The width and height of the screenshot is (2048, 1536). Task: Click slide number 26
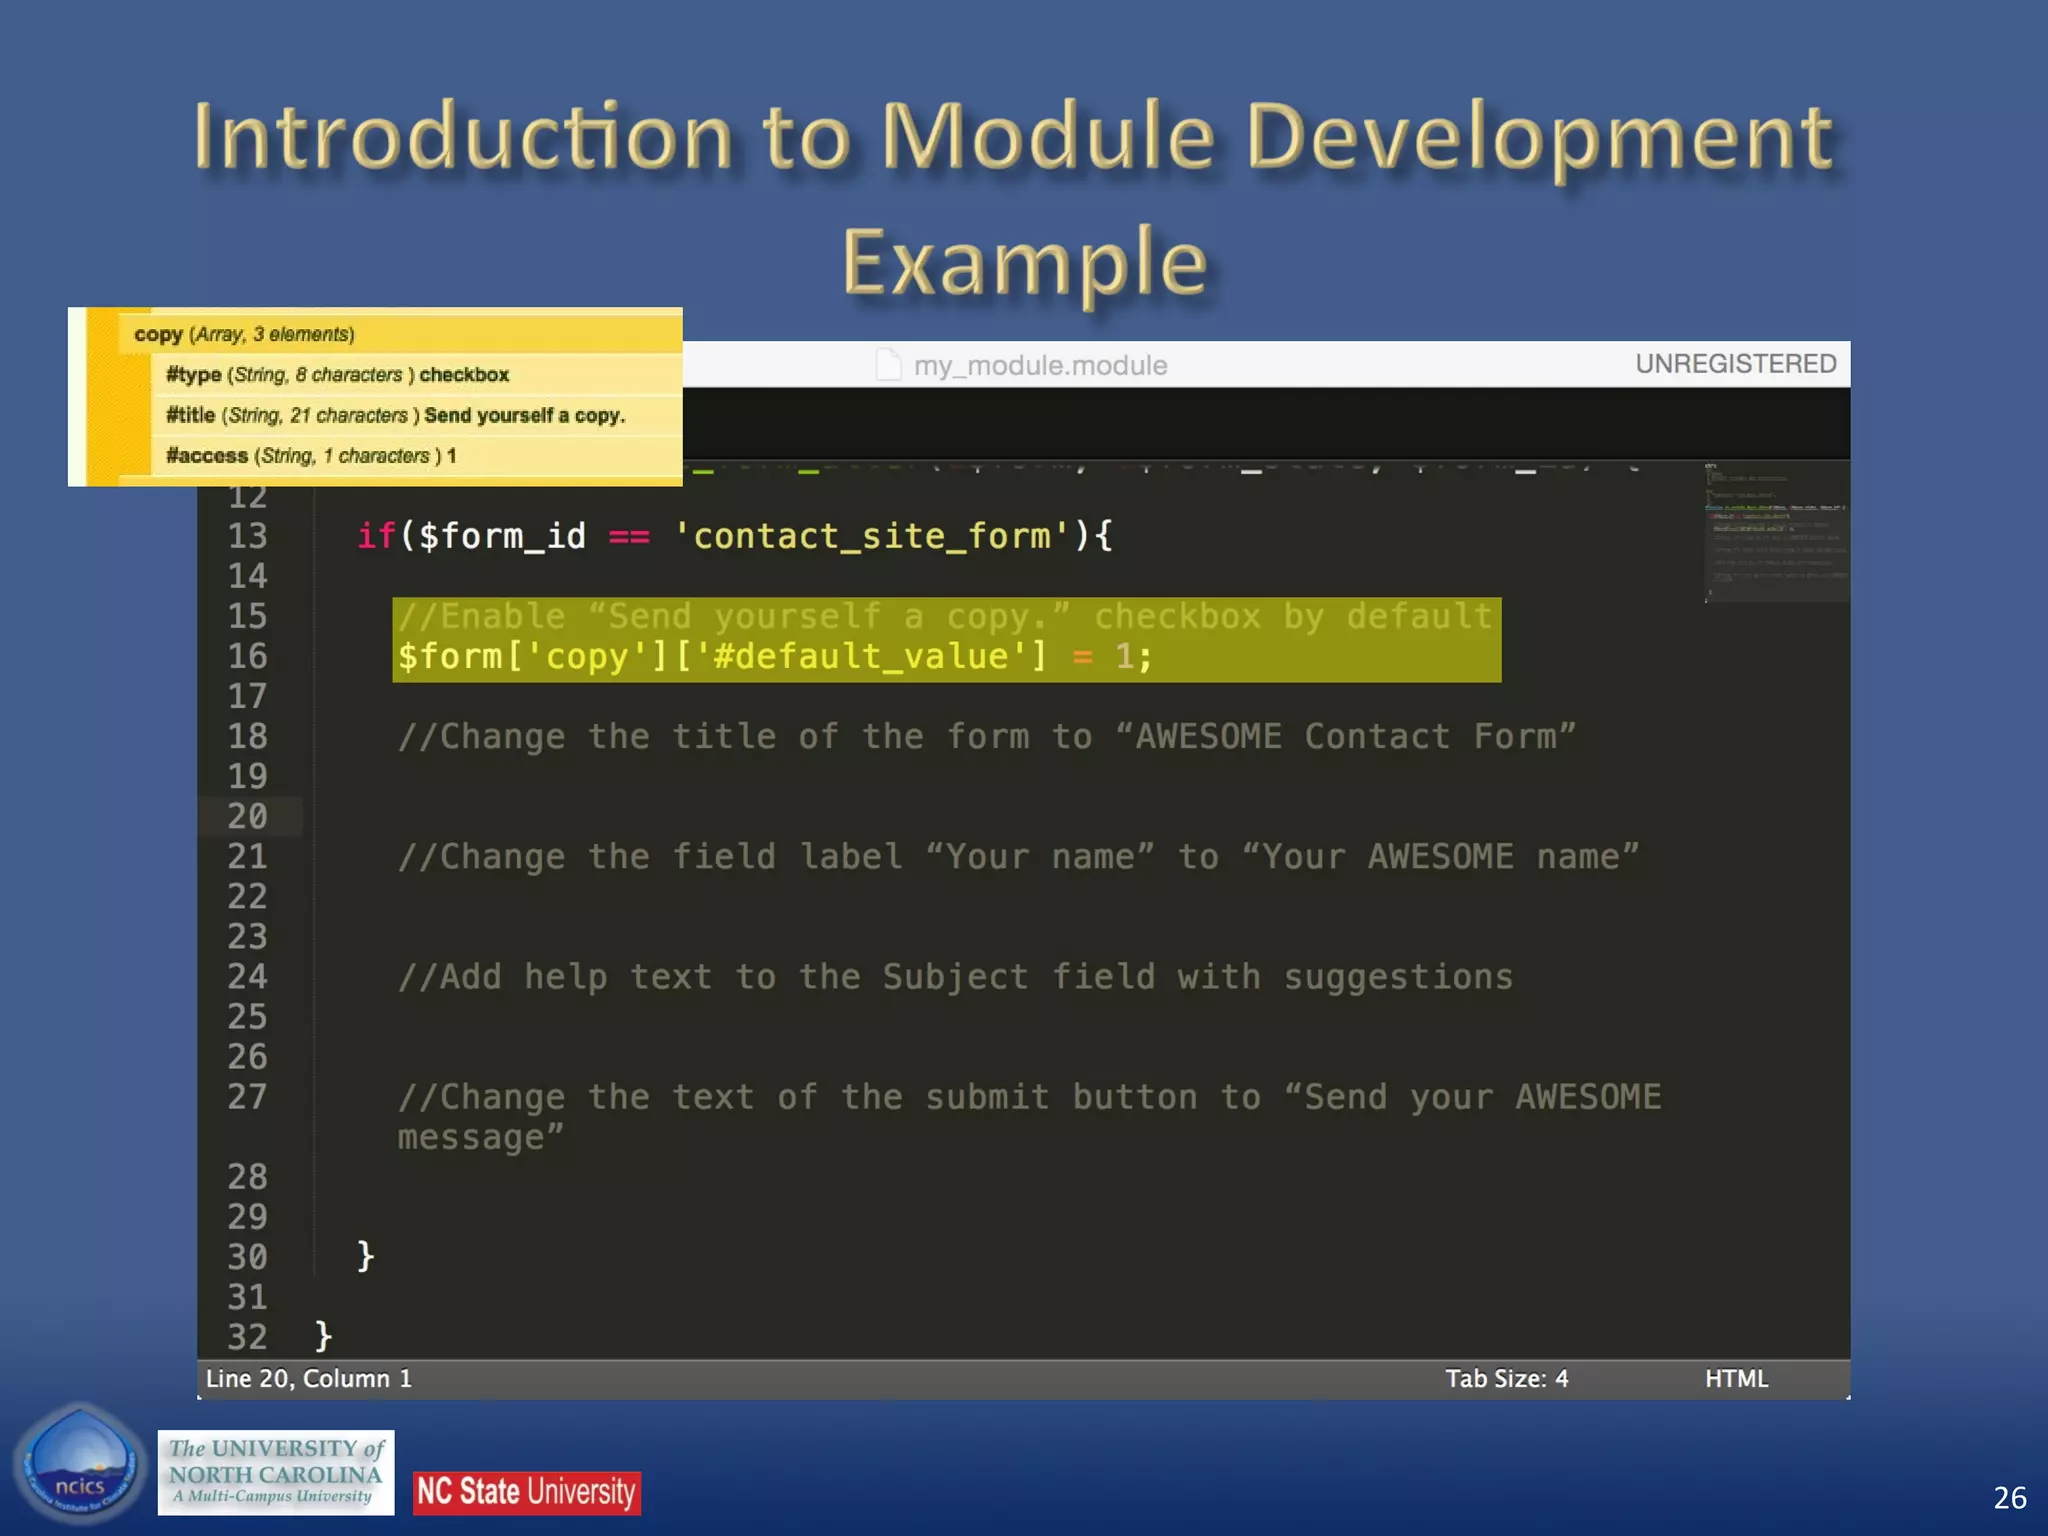(2009, 1497)
